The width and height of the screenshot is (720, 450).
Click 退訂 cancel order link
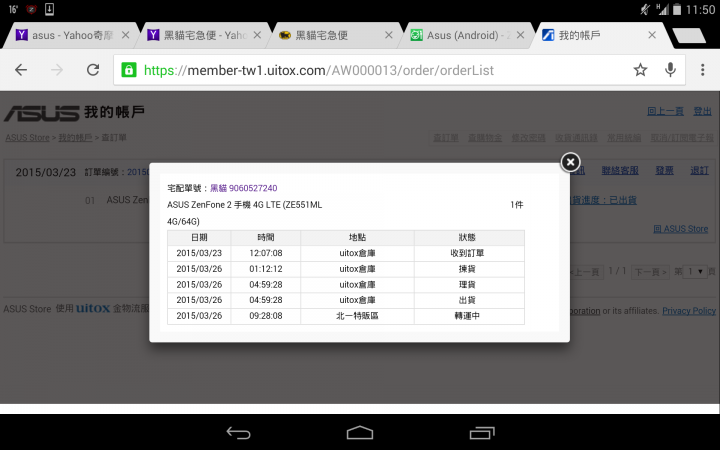(699, 170)
